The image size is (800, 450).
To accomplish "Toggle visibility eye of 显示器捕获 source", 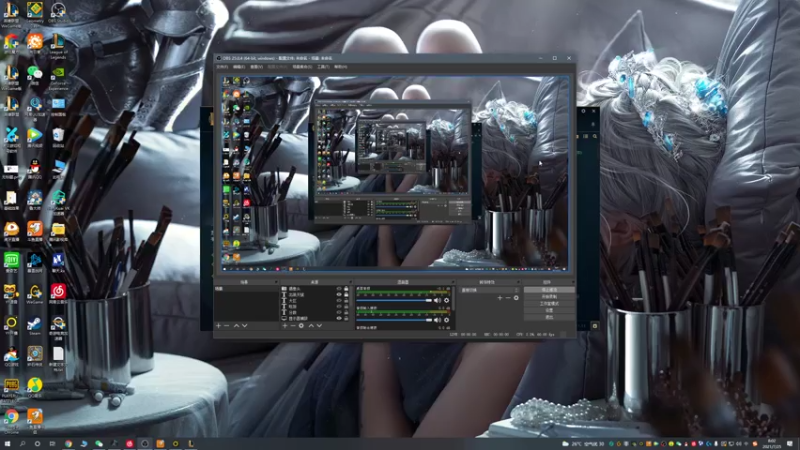I will (339, 318).
